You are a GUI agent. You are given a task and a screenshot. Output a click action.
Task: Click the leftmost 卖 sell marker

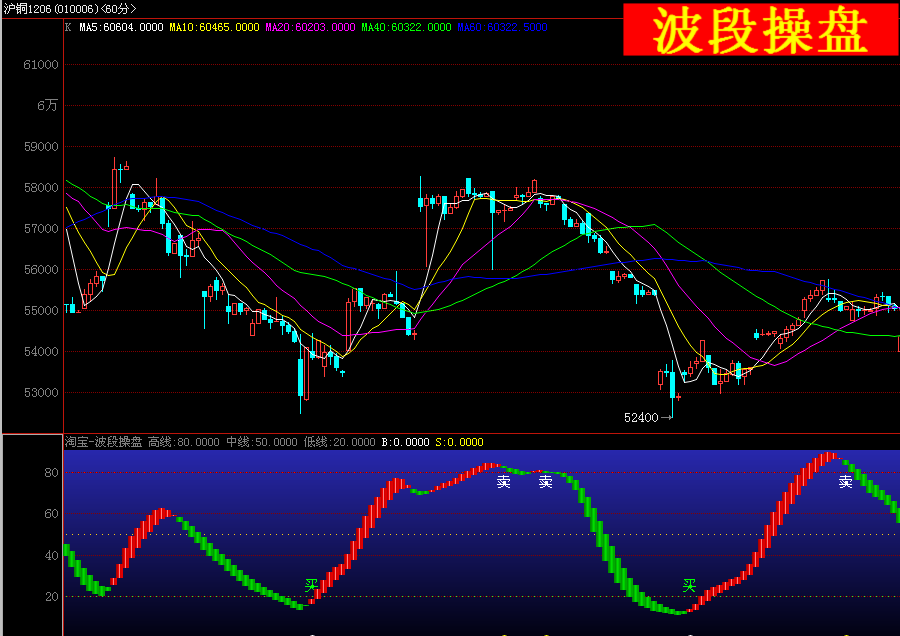coord(503,482)
